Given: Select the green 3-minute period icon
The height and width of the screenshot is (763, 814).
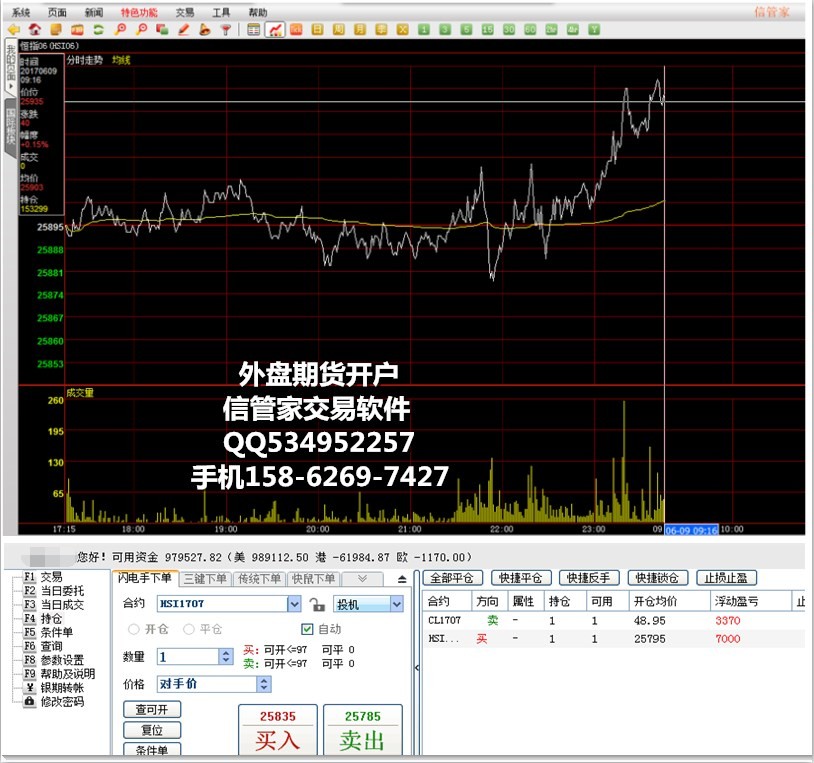Looking at the screenshot, I should point(445,30).
